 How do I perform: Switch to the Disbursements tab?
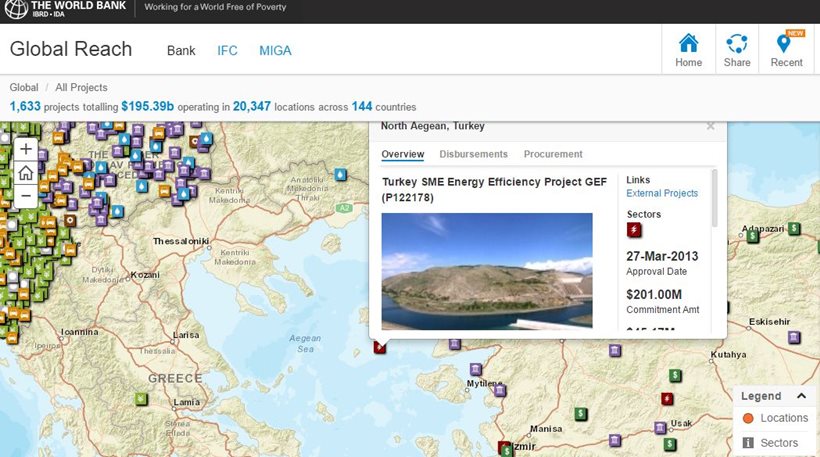pos(473,154)
